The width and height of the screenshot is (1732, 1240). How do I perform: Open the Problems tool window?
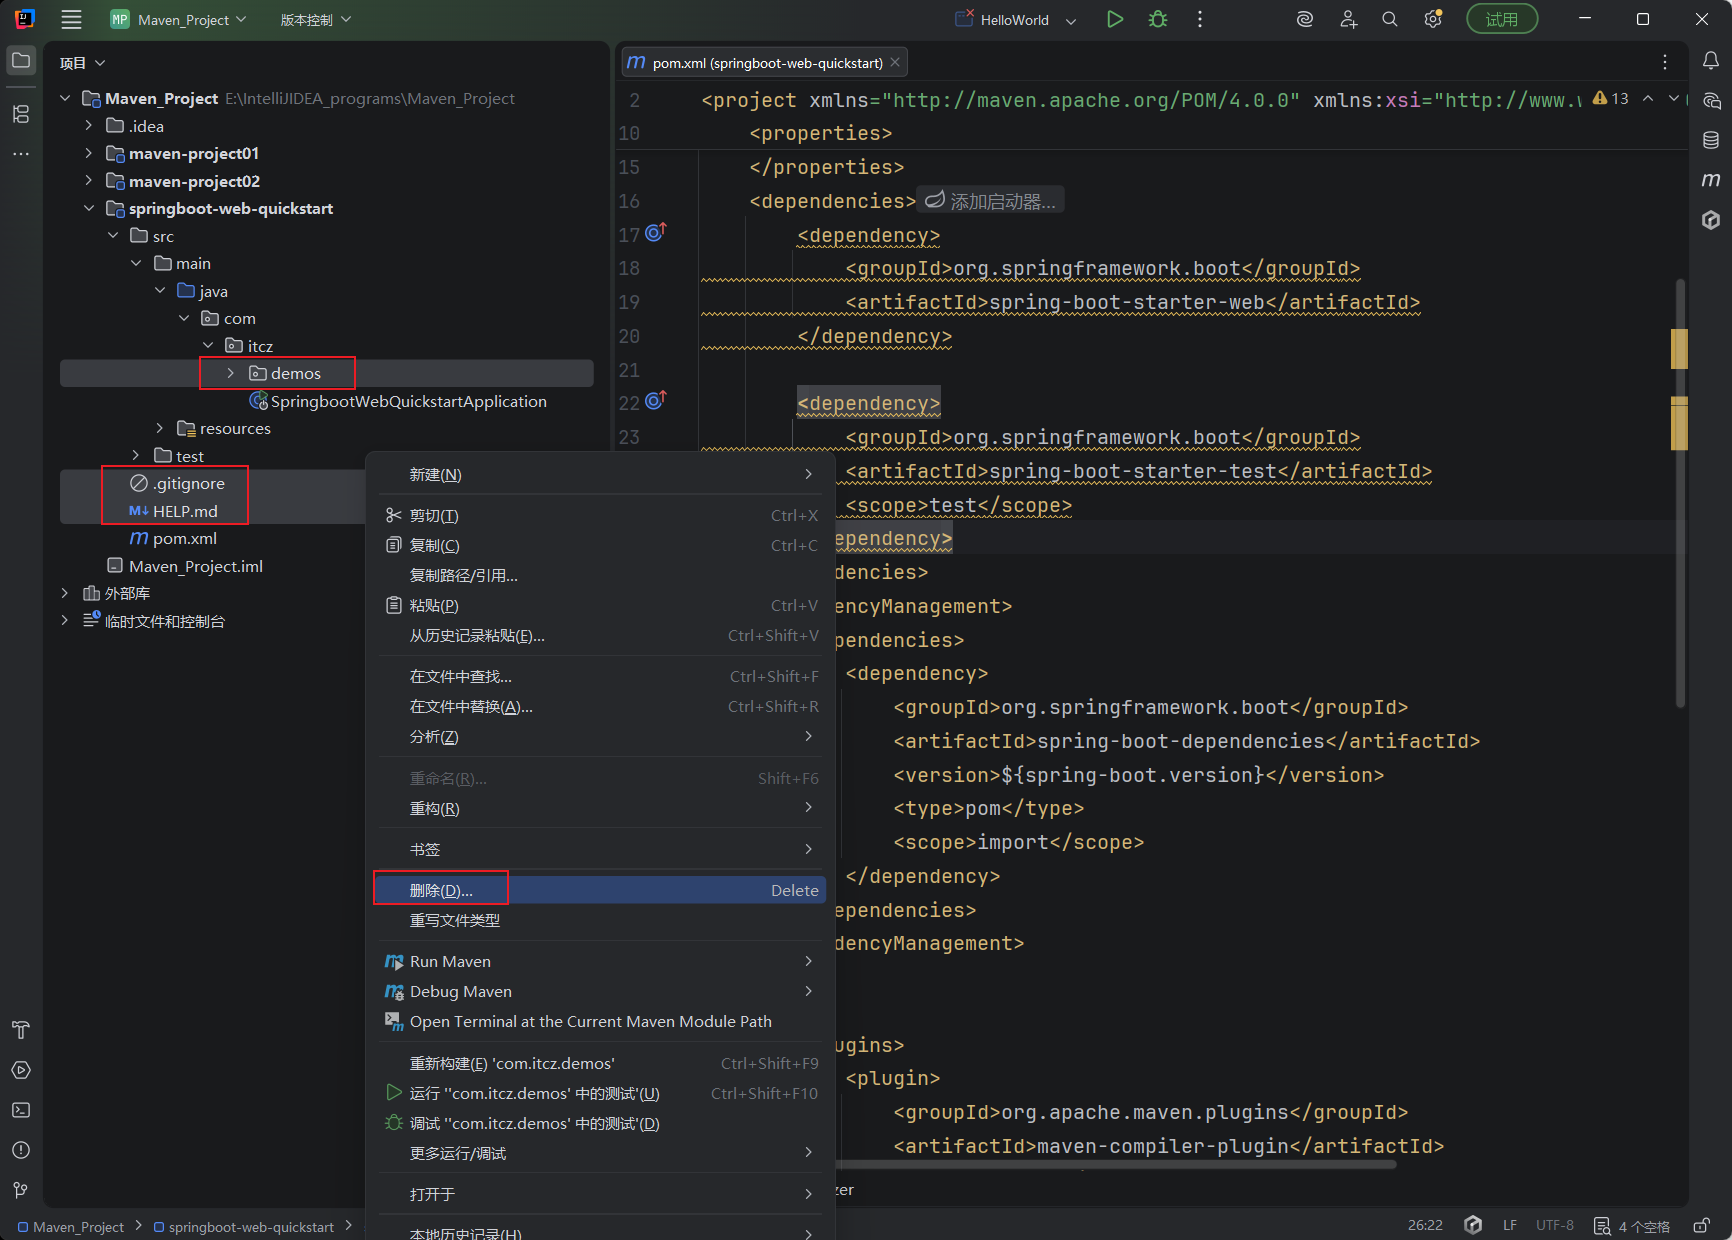[x=21, y=1150]
